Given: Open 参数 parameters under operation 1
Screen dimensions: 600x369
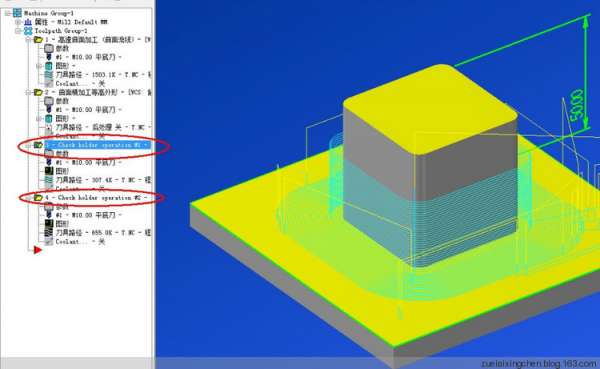Looking at the screenshot, I should (x=62, y=49).
